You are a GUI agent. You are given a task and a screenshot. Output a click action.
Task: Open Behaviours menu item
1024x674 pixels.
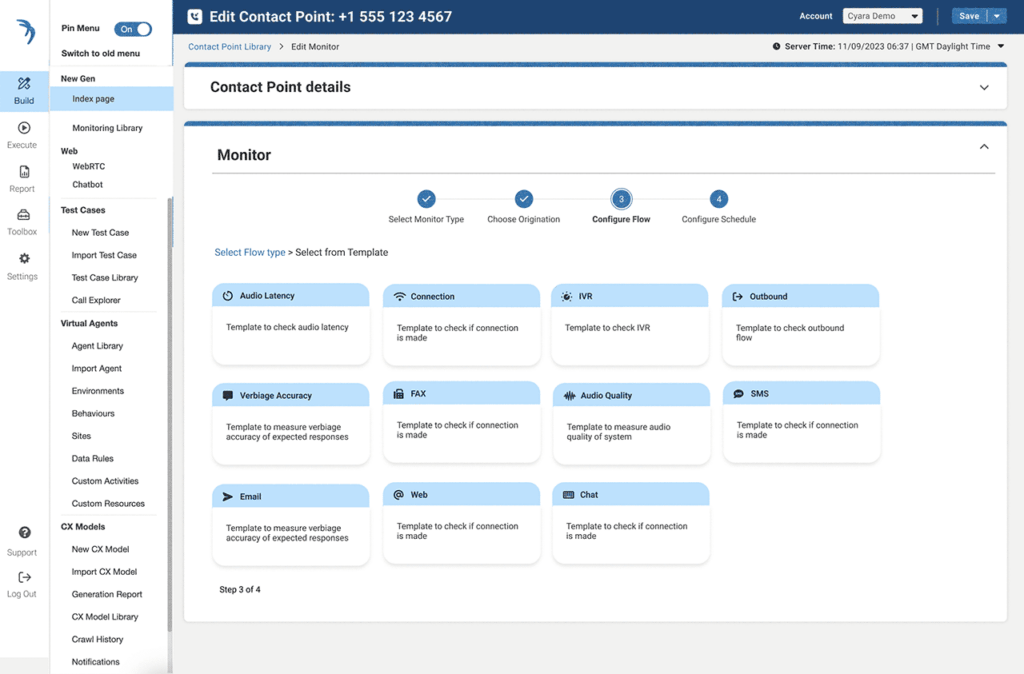tap(93, 413)
